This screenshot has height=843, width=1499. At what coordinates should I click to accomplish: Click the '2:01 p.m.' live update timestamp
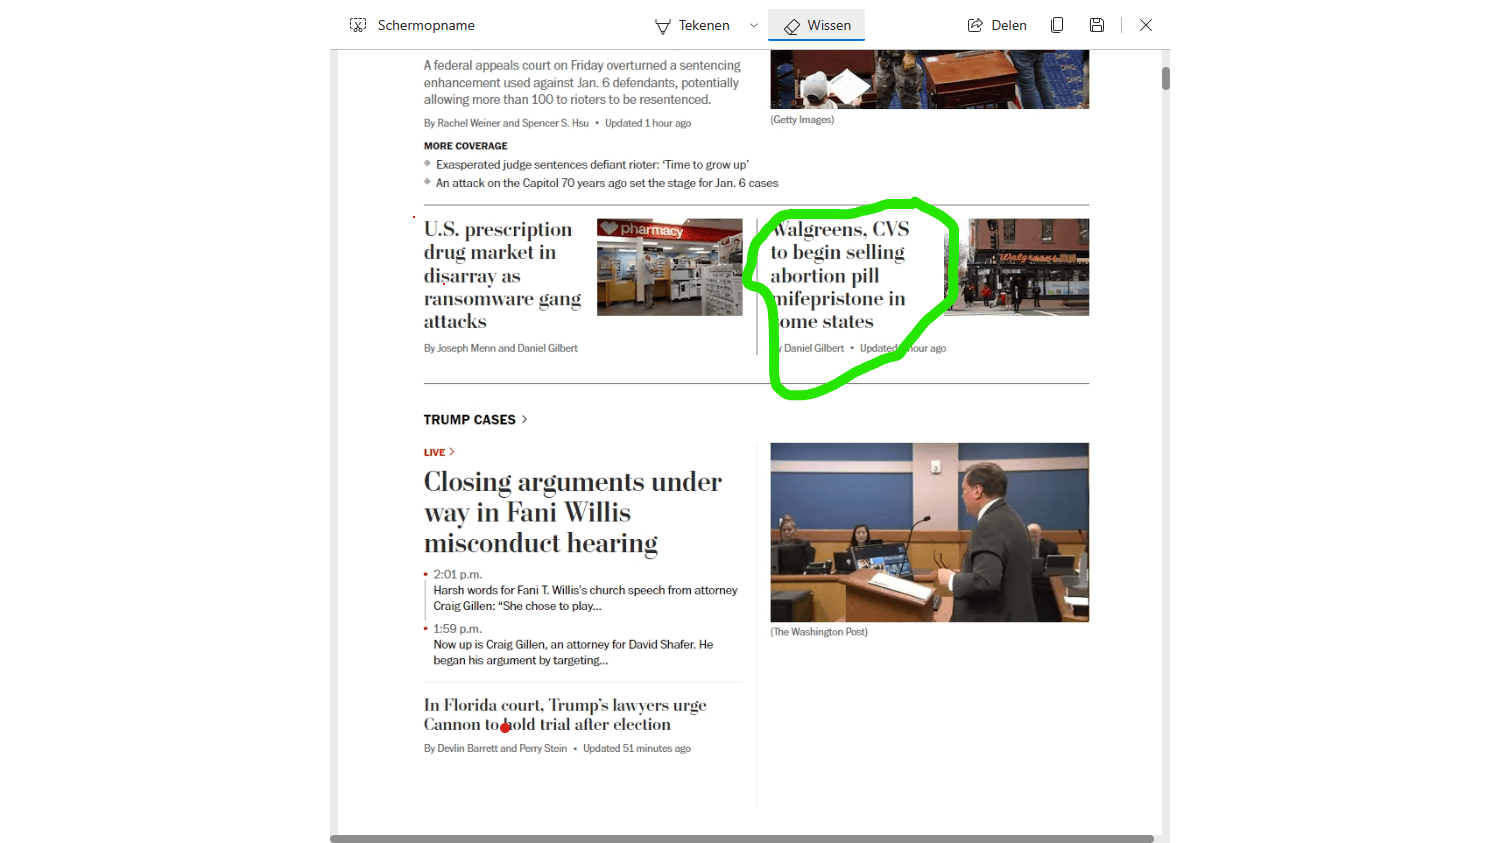(x=458, y=575)
